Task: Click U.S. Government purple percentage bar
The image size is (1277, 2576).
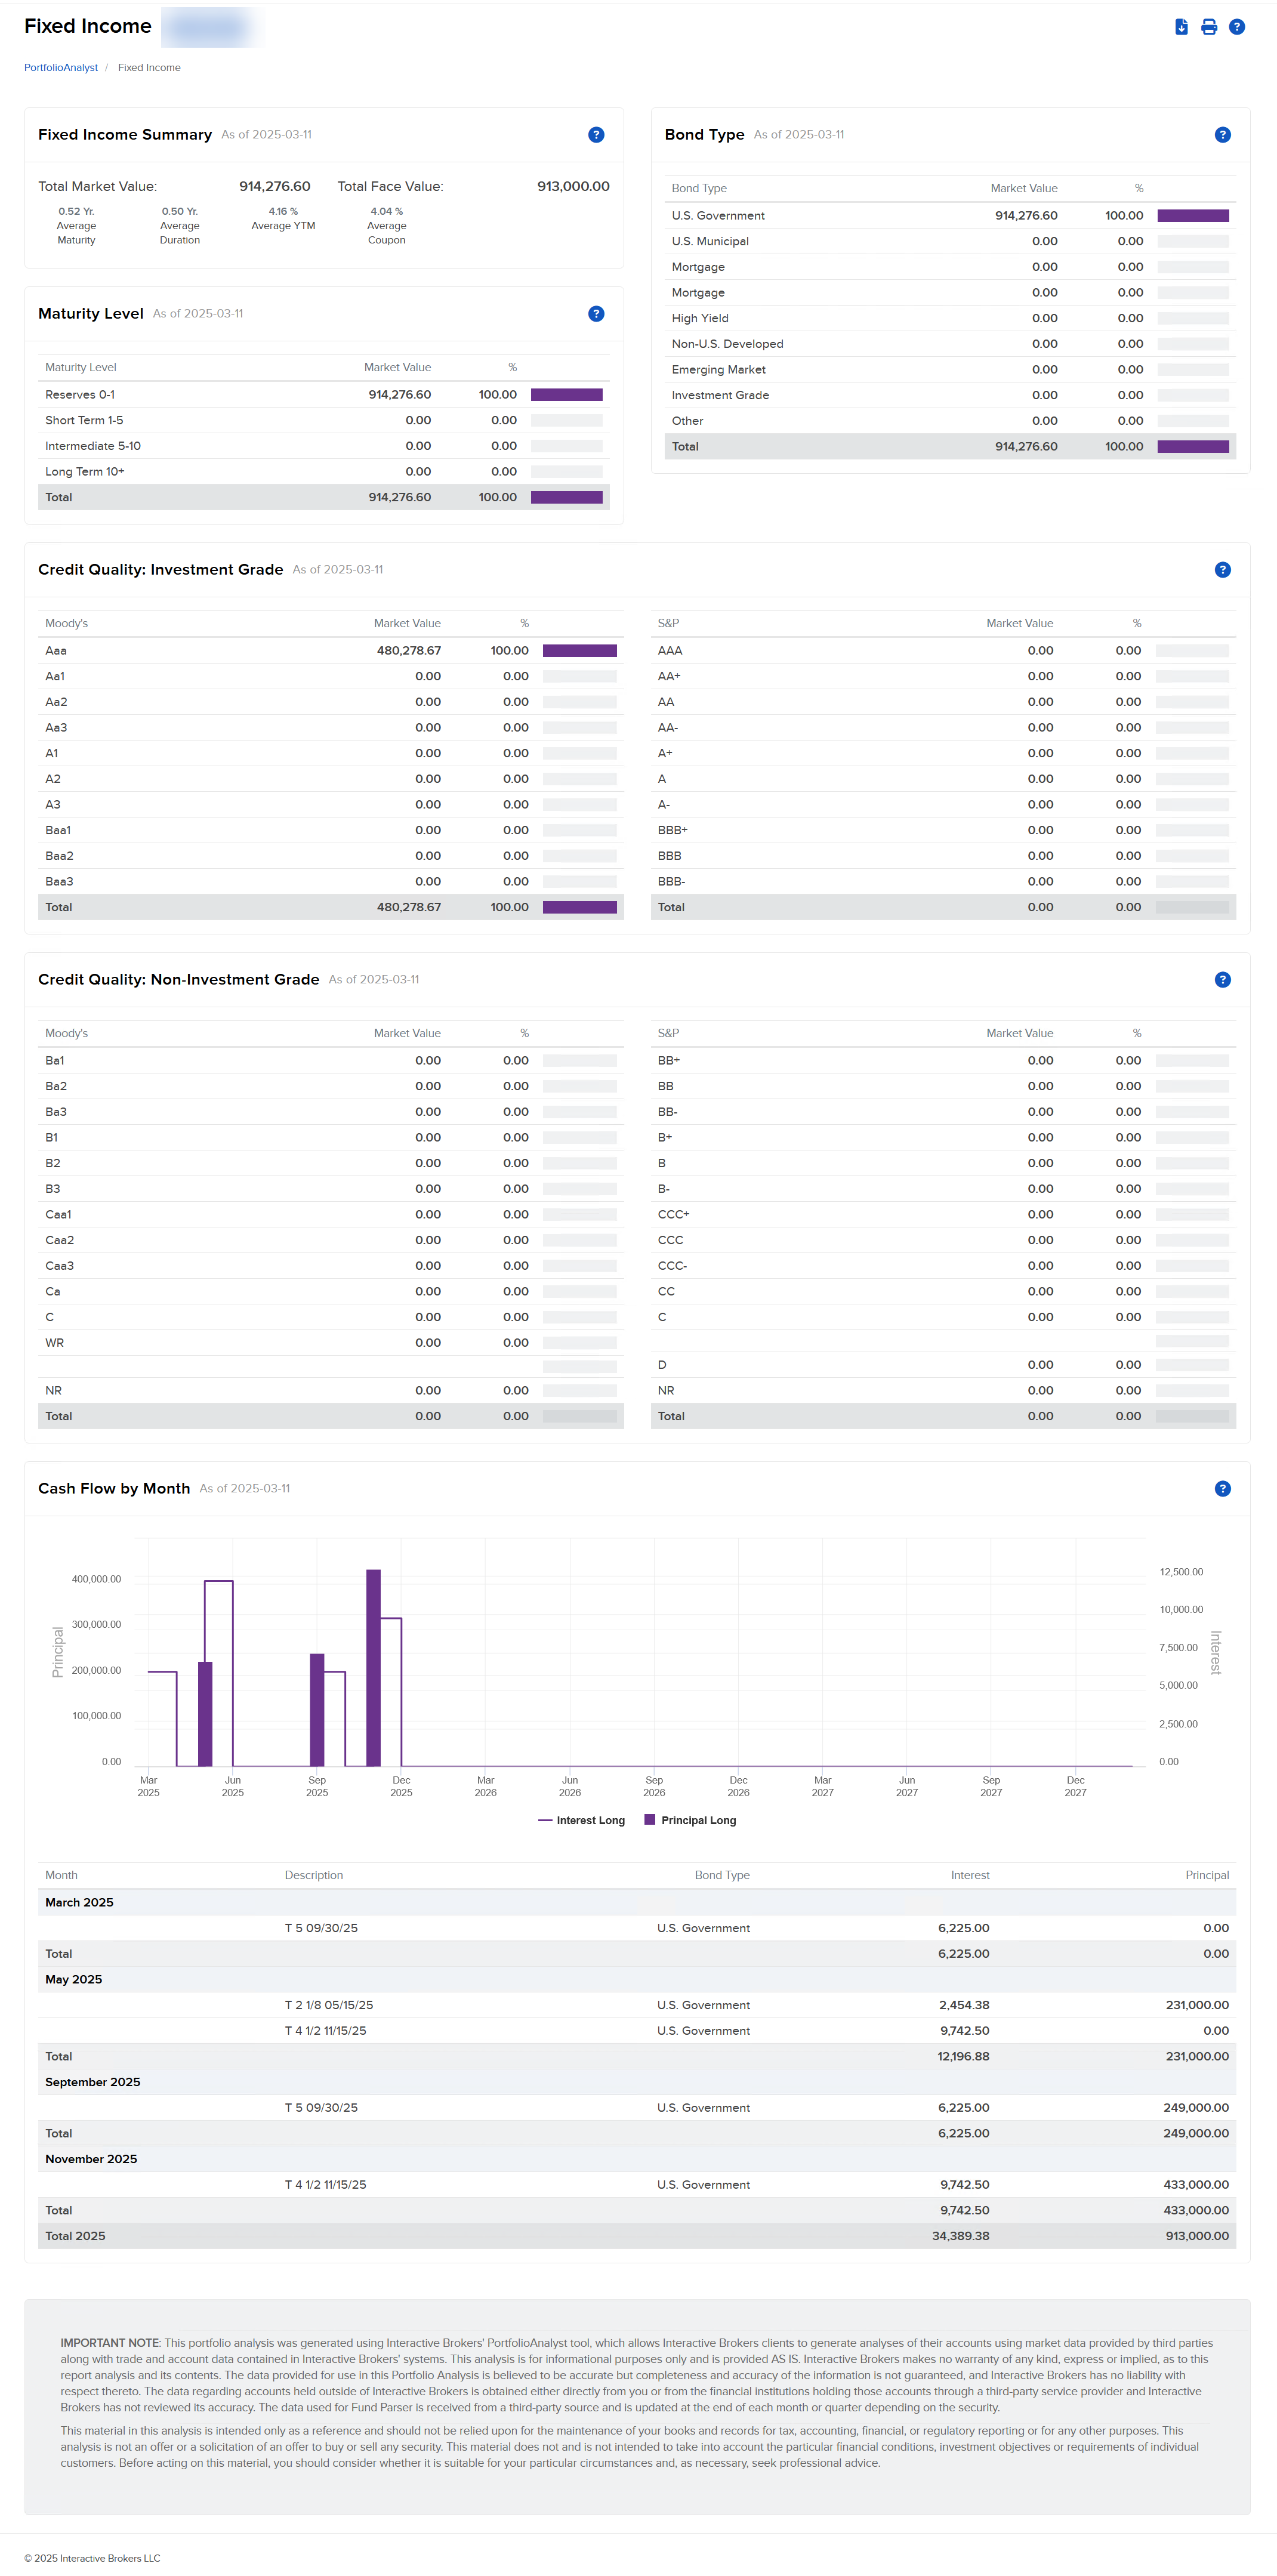Action: coord(1193,216)
